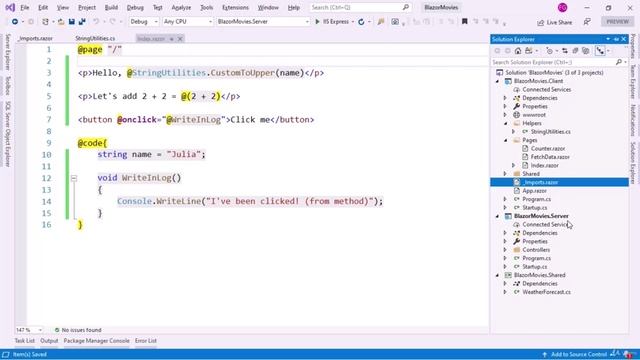This screenshot has height=360, width=640.
Task: Click the No issues found indicator
Action: [78, 330]
